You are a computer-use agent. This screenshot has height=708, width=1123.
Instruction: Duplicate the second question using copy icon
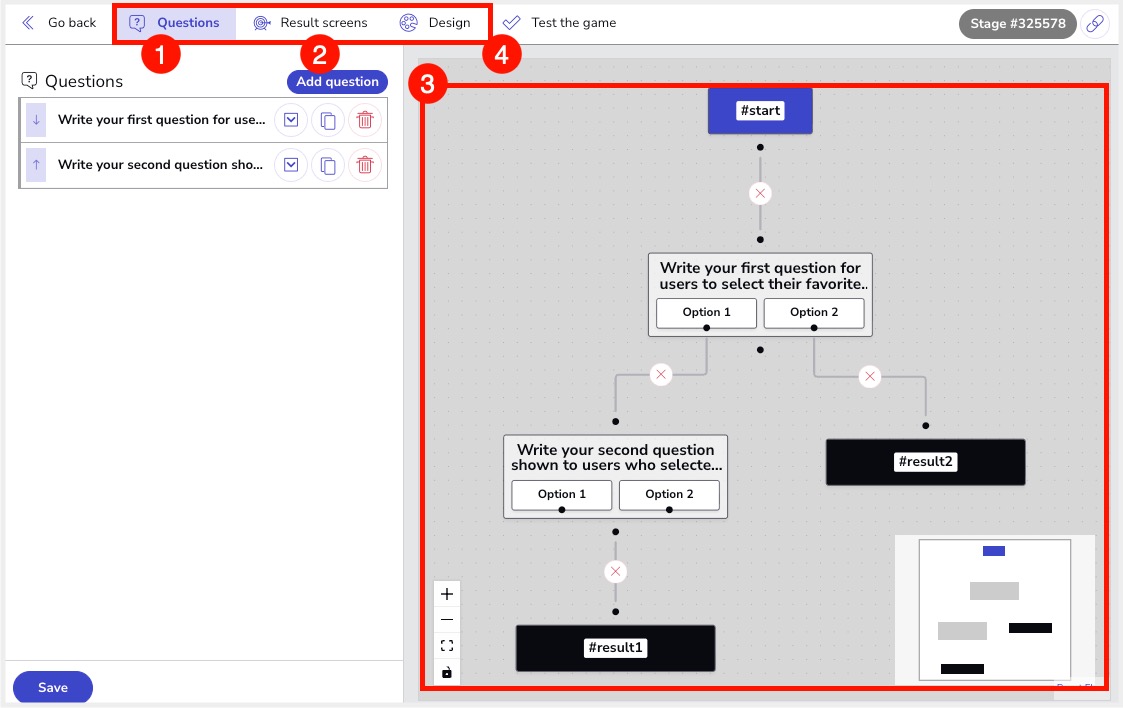[327, 165]
